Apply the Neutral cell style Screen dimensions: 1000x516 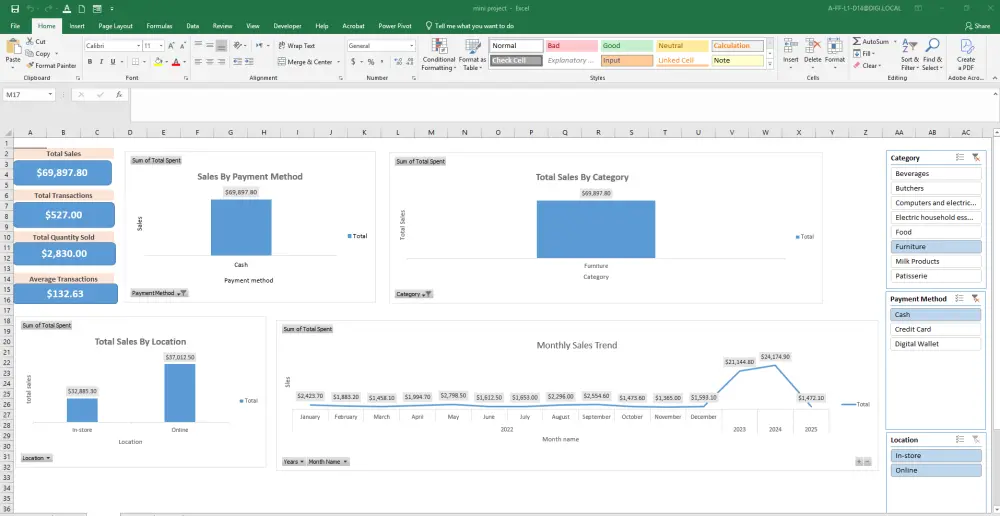tap(682, 46)
